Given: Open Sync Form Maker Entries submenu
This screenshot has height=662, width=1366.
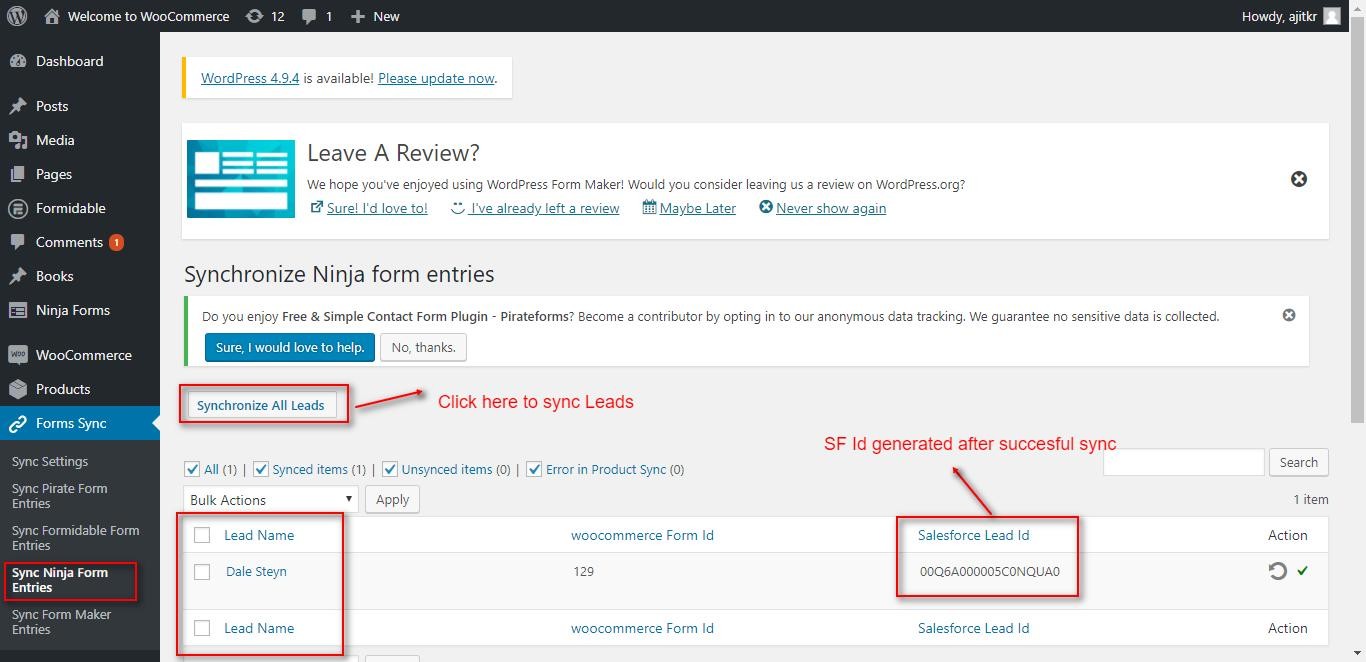Looking at the screenshot, I should [x=62, y=622].
